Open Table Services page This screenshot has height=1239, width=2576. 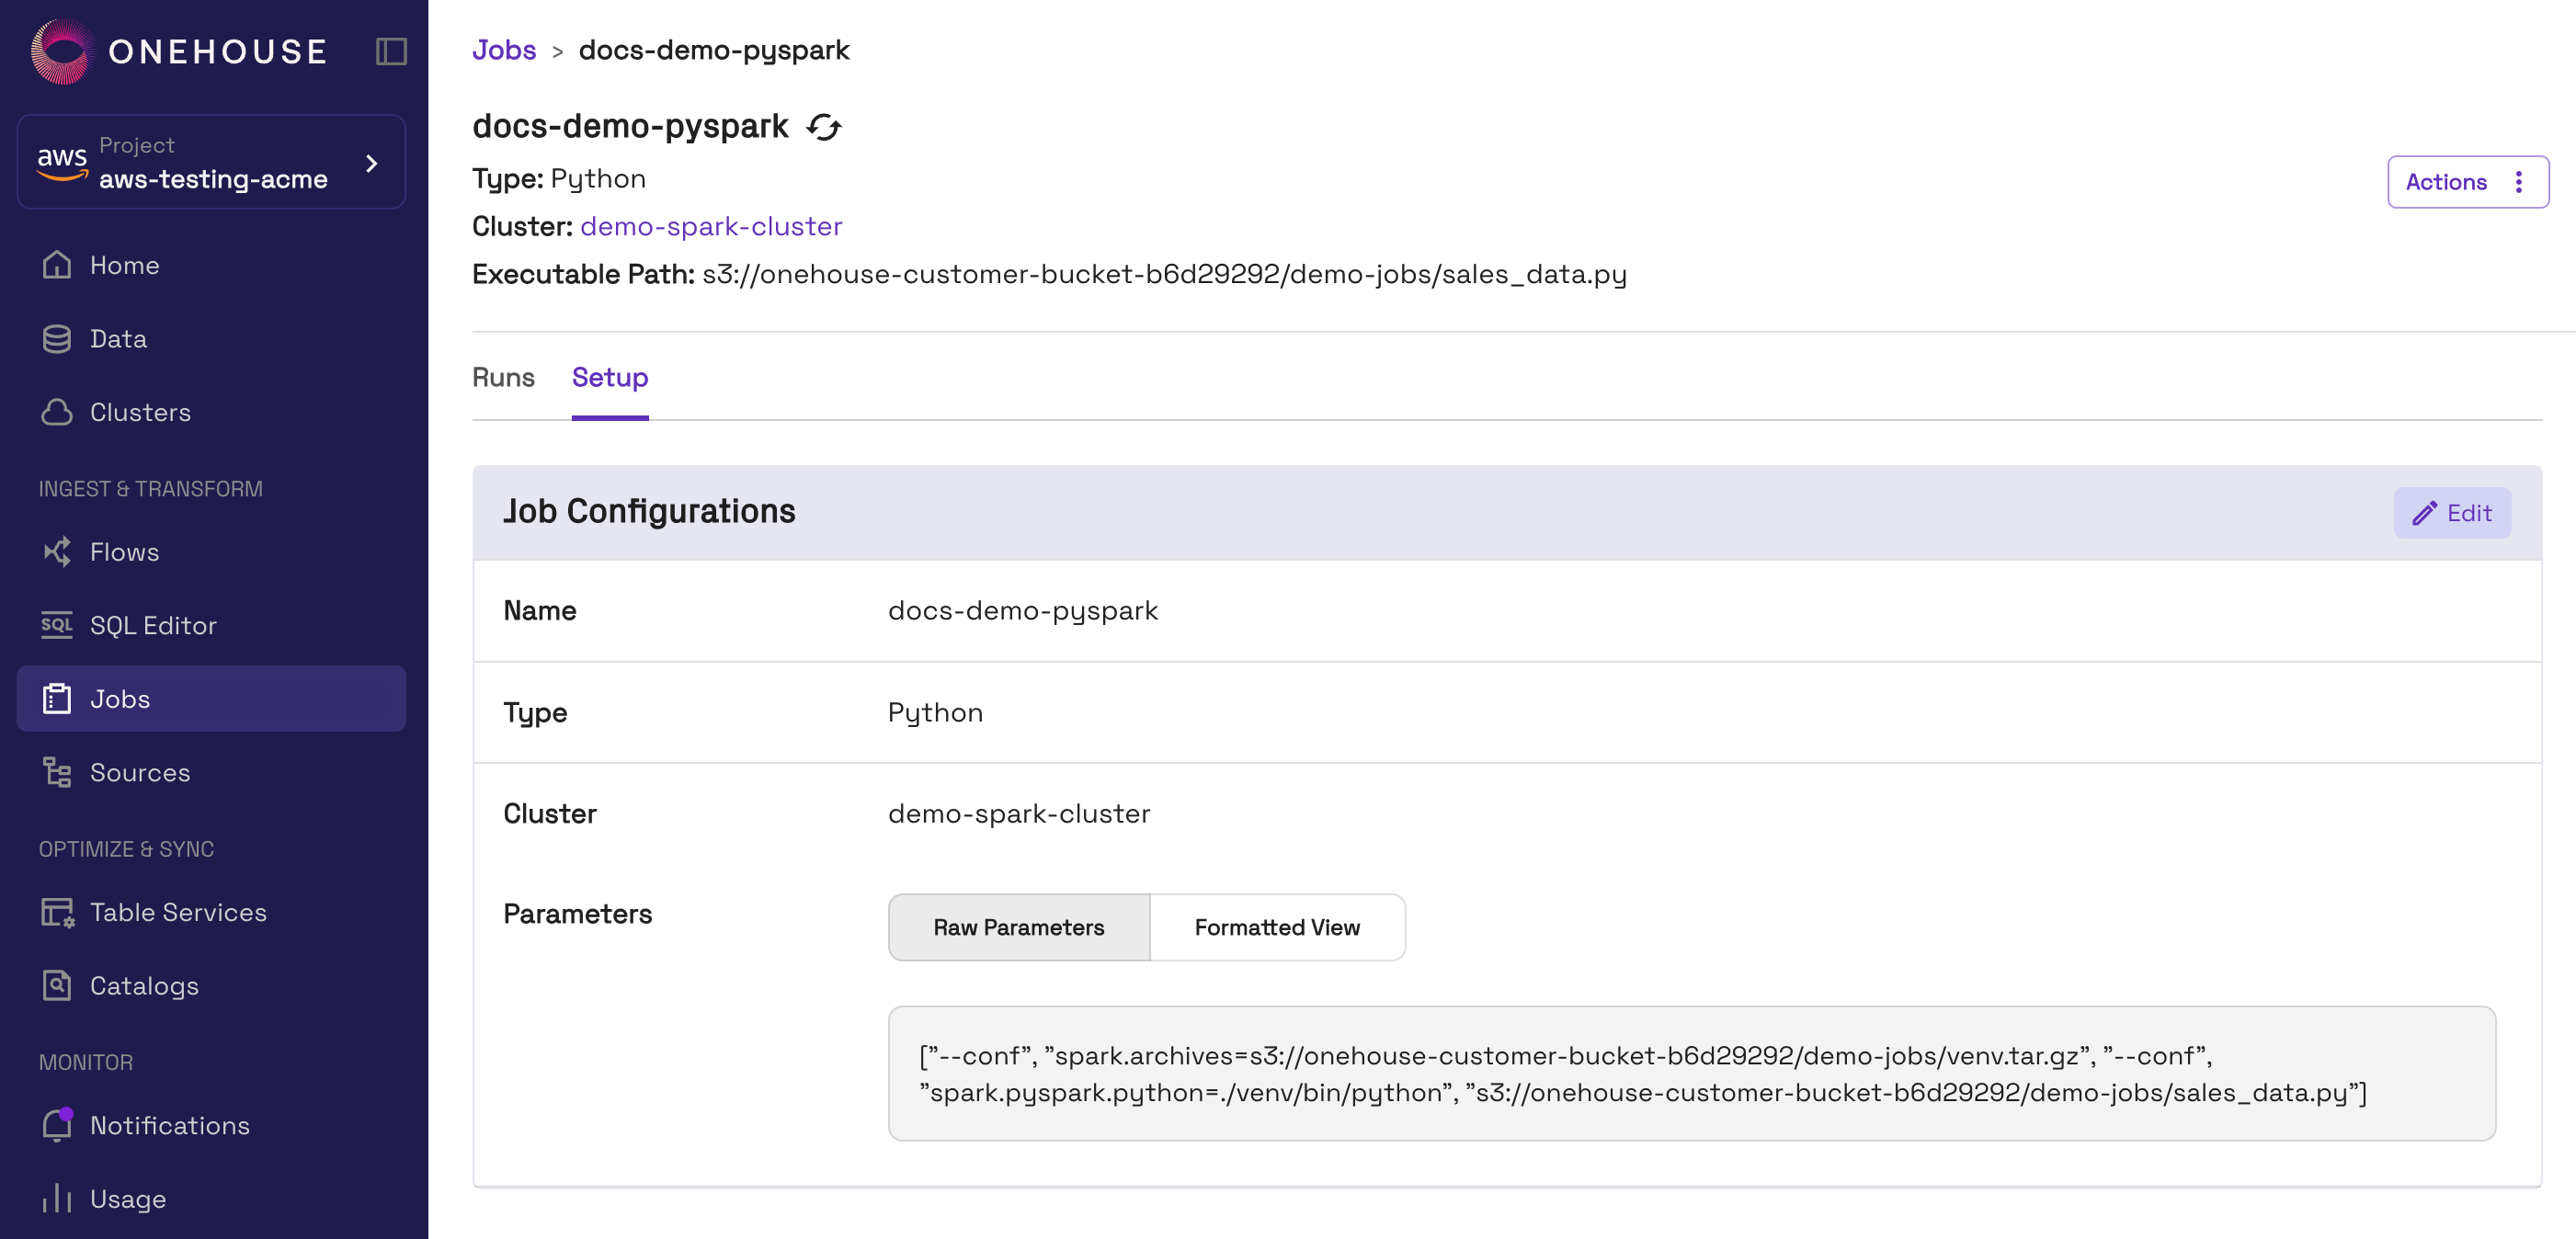tap(178, 912)
